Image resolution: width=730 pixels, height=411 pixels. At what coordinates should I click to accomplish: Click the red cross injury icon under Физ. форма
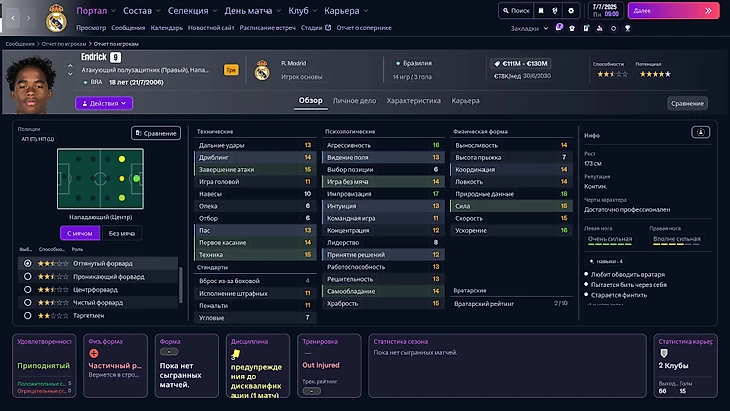pyautogui.click(x=94, y=353)
